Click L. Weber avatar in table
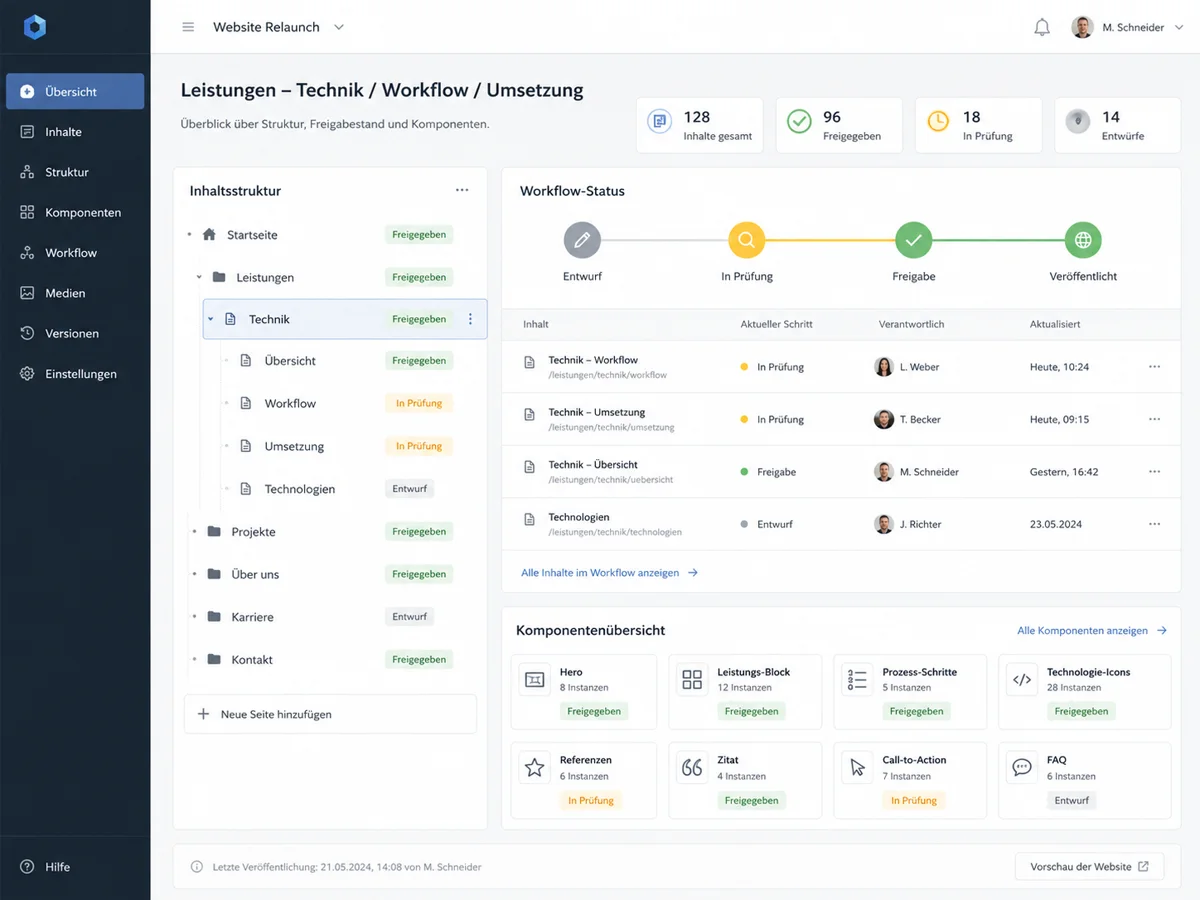Image resolution: width=1200 pixels, height=900 pixels. (x=884, y=367)
